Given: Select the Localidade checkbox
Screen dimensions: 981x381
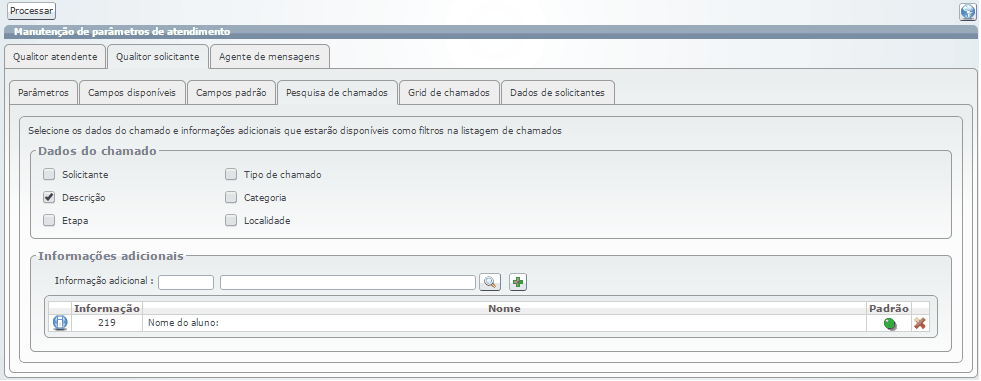Looking at the screenshot, I should pyautogui.click(x=231, y=220).
